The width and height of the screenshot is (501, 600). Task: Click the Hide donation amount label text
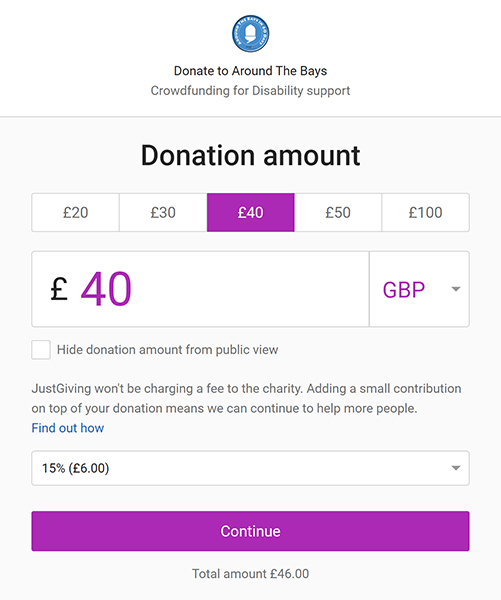(167, 350)
